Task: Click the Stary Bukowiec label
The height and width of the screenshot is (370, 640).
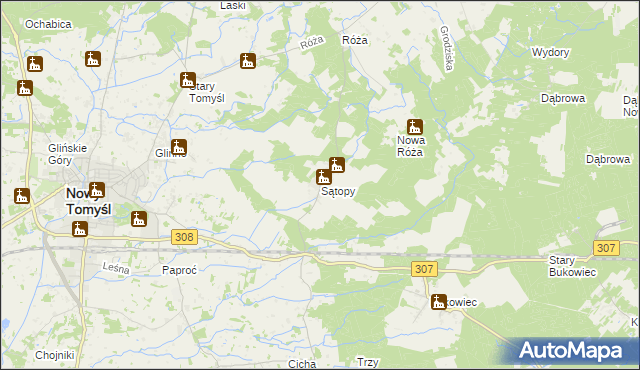Action: pyautogui.click(x=572, y=266)
